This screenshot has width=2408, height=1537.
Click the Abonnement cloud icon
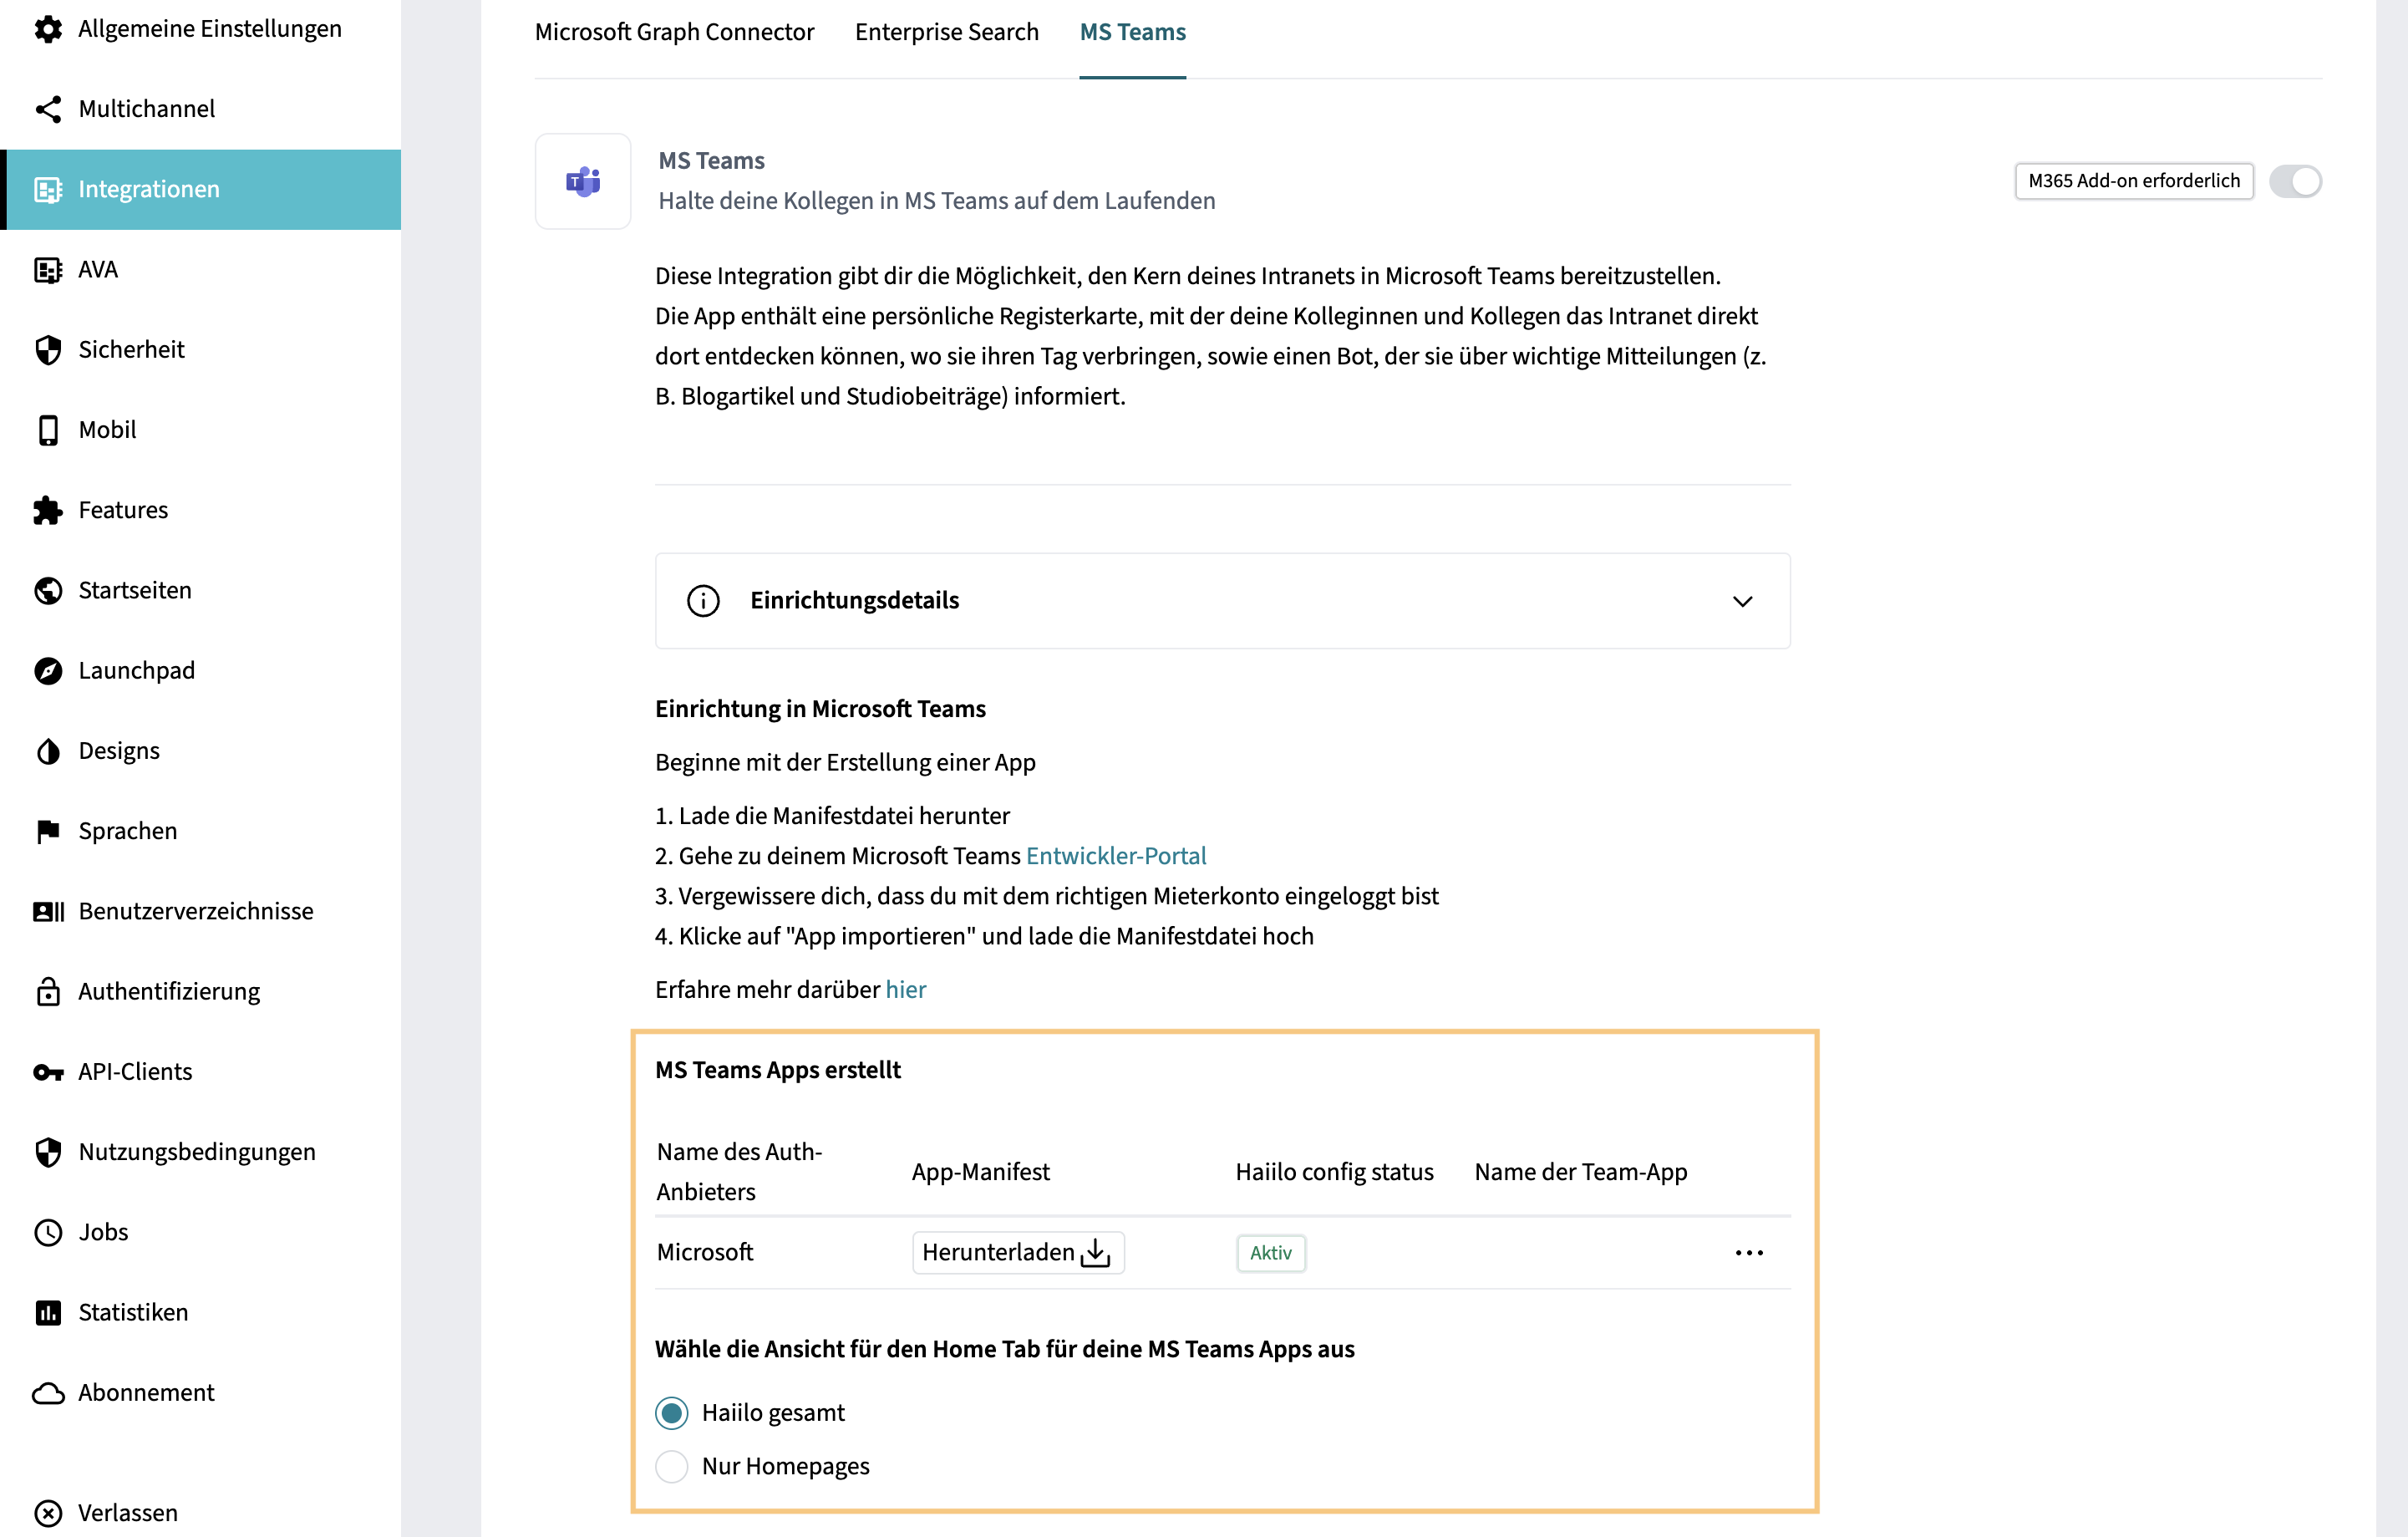point(48,1393)
